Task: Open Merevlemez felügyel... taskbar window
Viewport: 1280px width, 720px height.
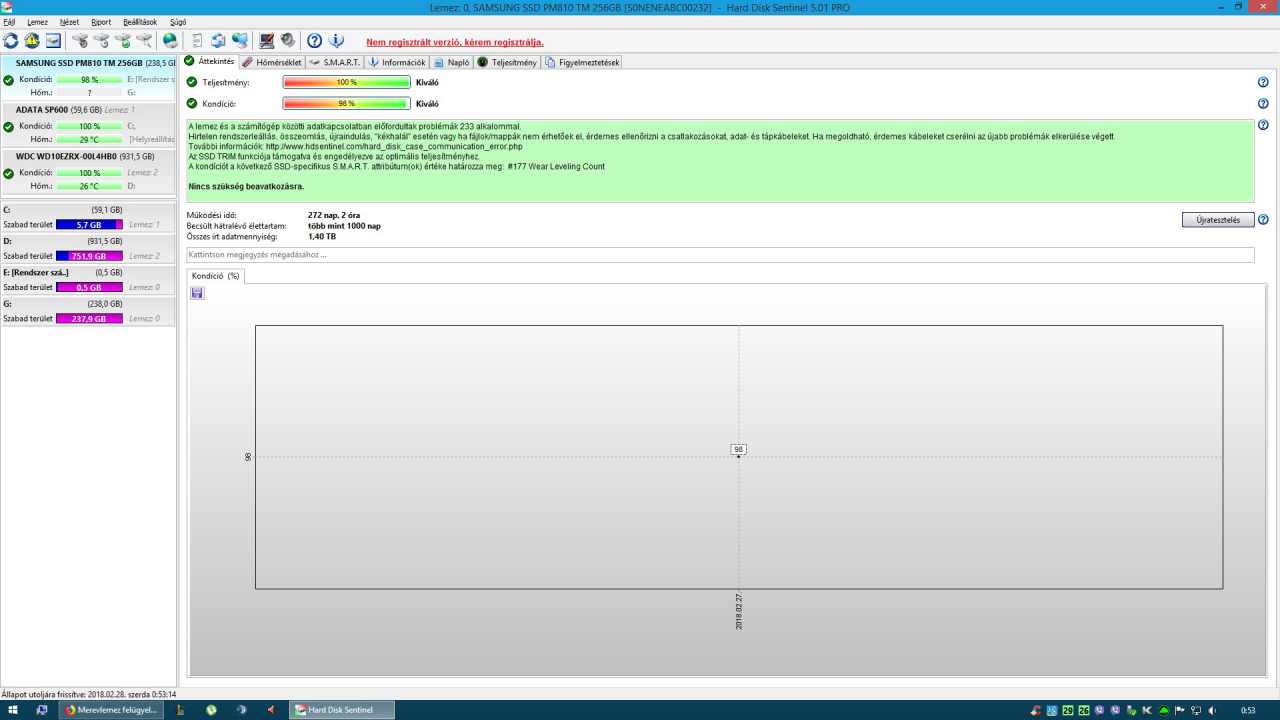Action: (x=110, y=710)
